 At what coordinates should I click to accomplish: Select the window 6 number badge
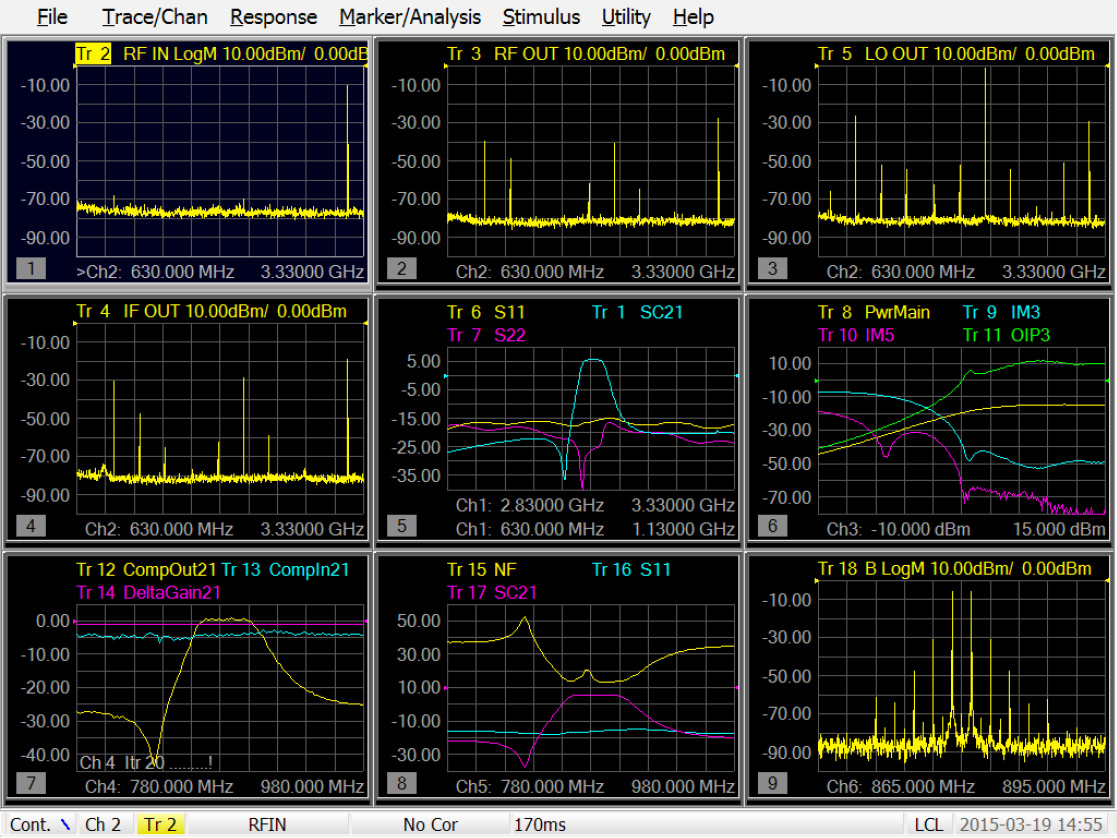772,525
